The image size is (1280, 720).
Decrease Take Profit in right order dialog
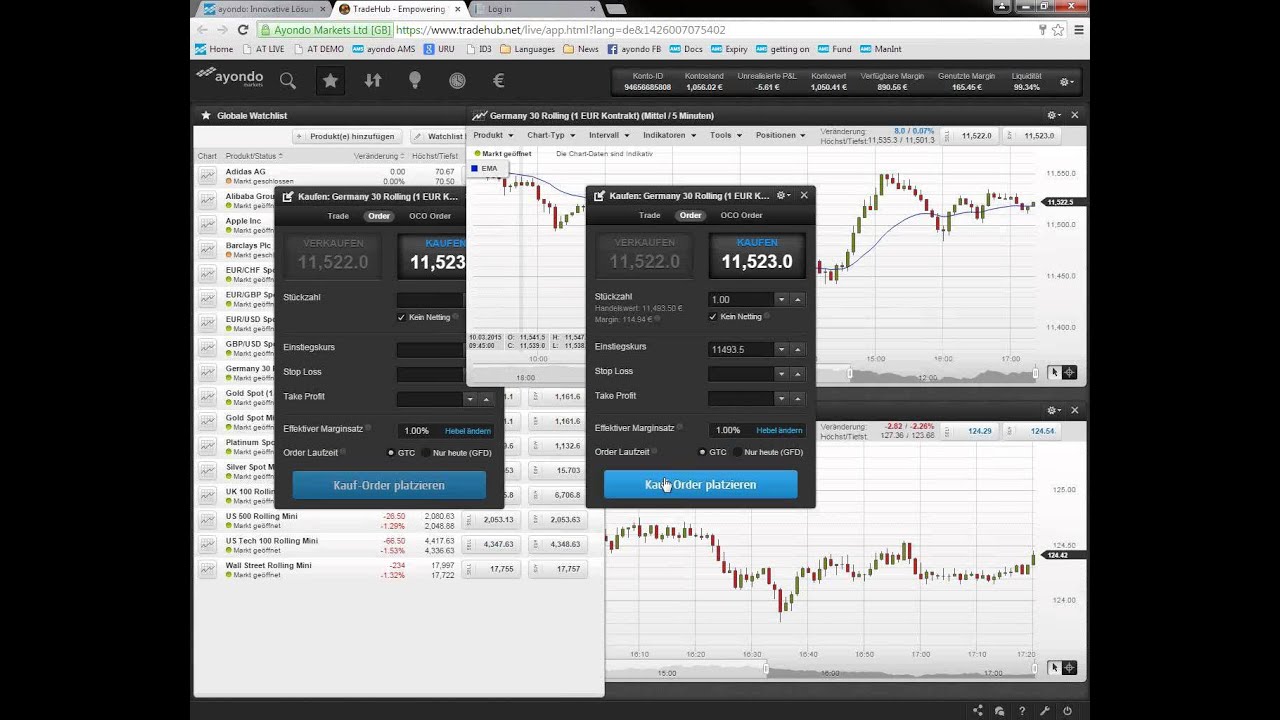[x=781, y=398]
